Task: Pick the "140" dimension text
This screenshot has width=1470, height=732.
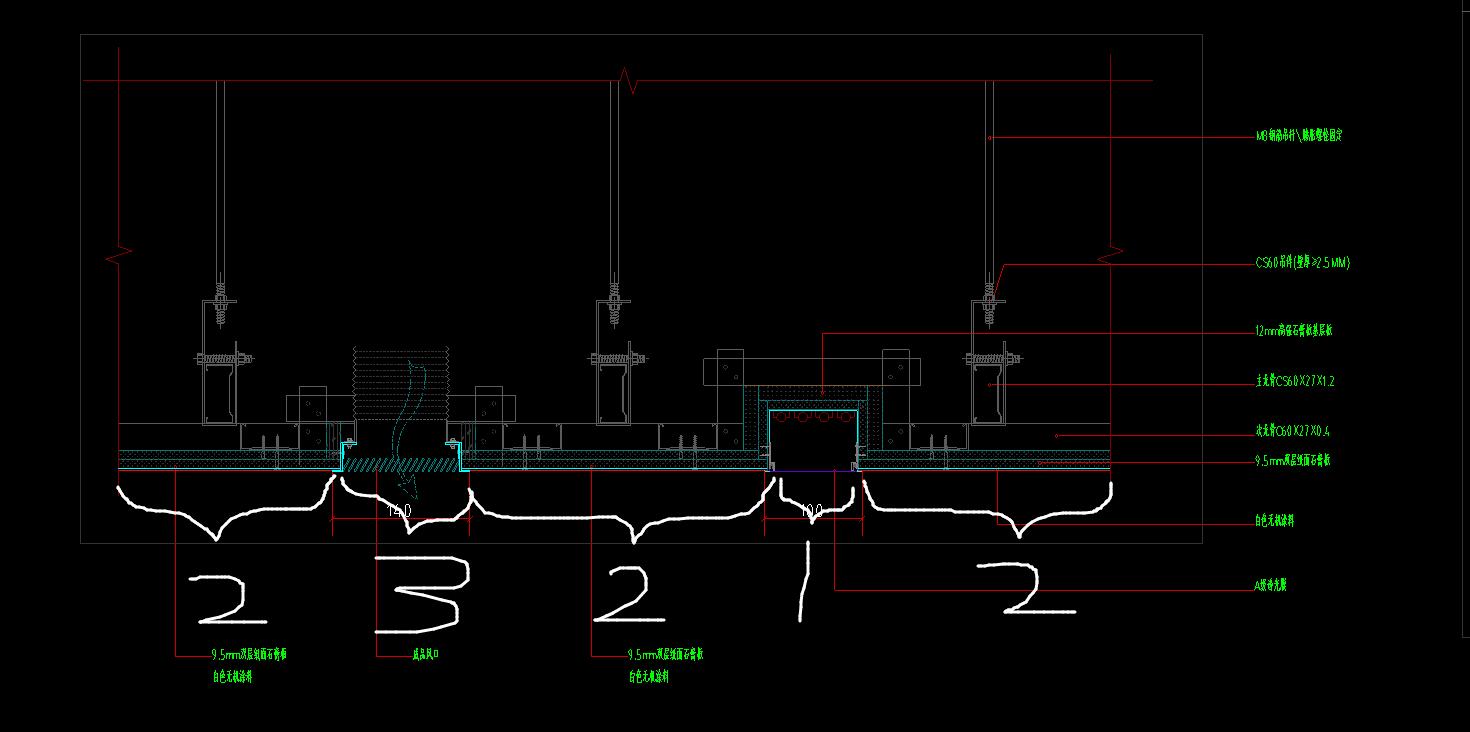Action: tap(399, 511)
